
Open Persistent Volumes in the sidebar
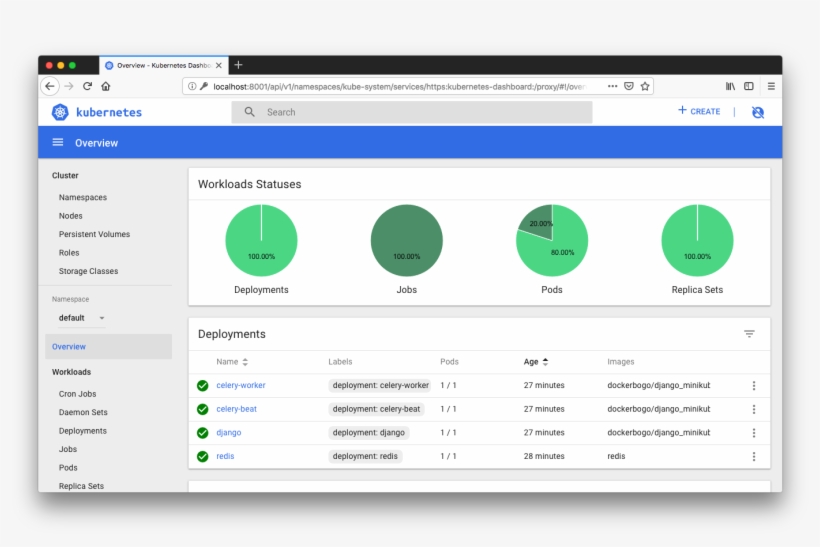(94, 234)
